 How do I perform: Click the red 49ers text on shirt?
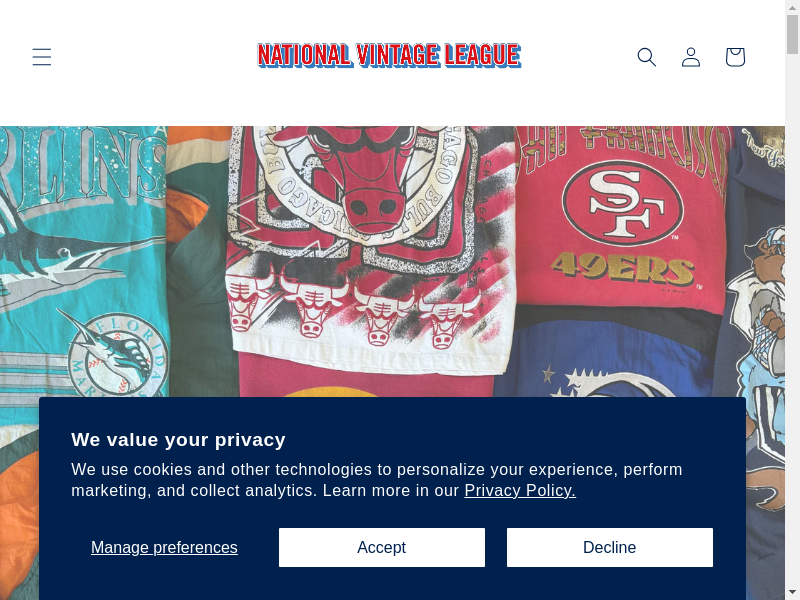(x=622, y=268)
